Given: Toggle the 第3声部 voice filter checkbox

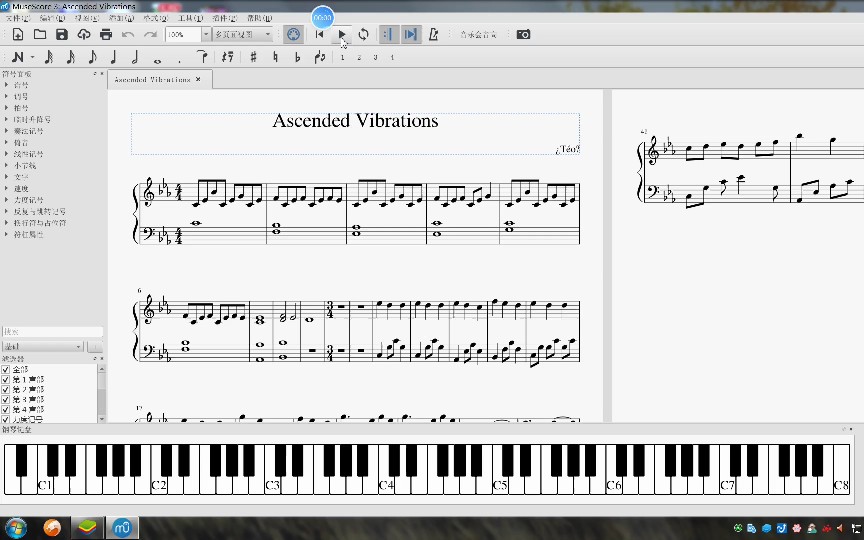Looking at the screenshot, I should [x=6, y=399].
